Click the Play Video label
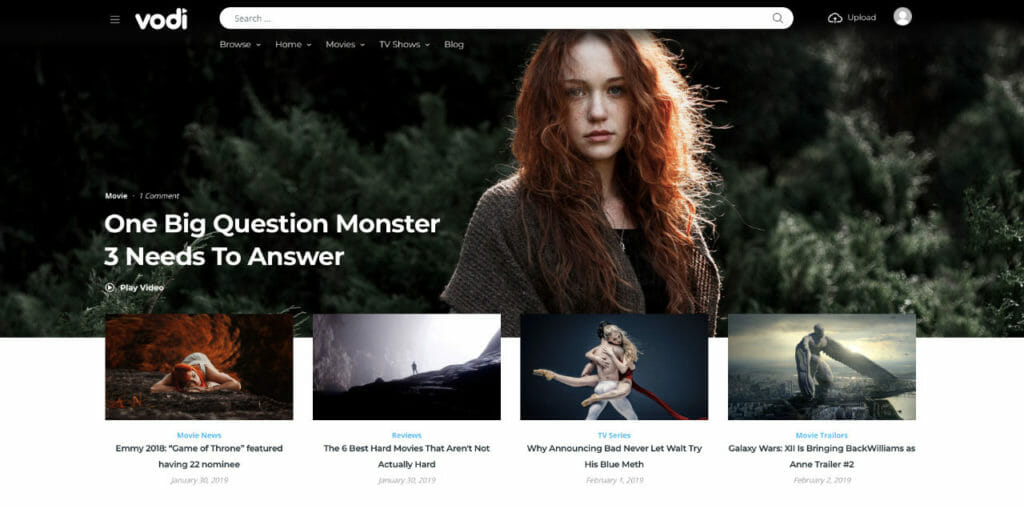The image size is (1024, 509). click(x=142, y=287)
